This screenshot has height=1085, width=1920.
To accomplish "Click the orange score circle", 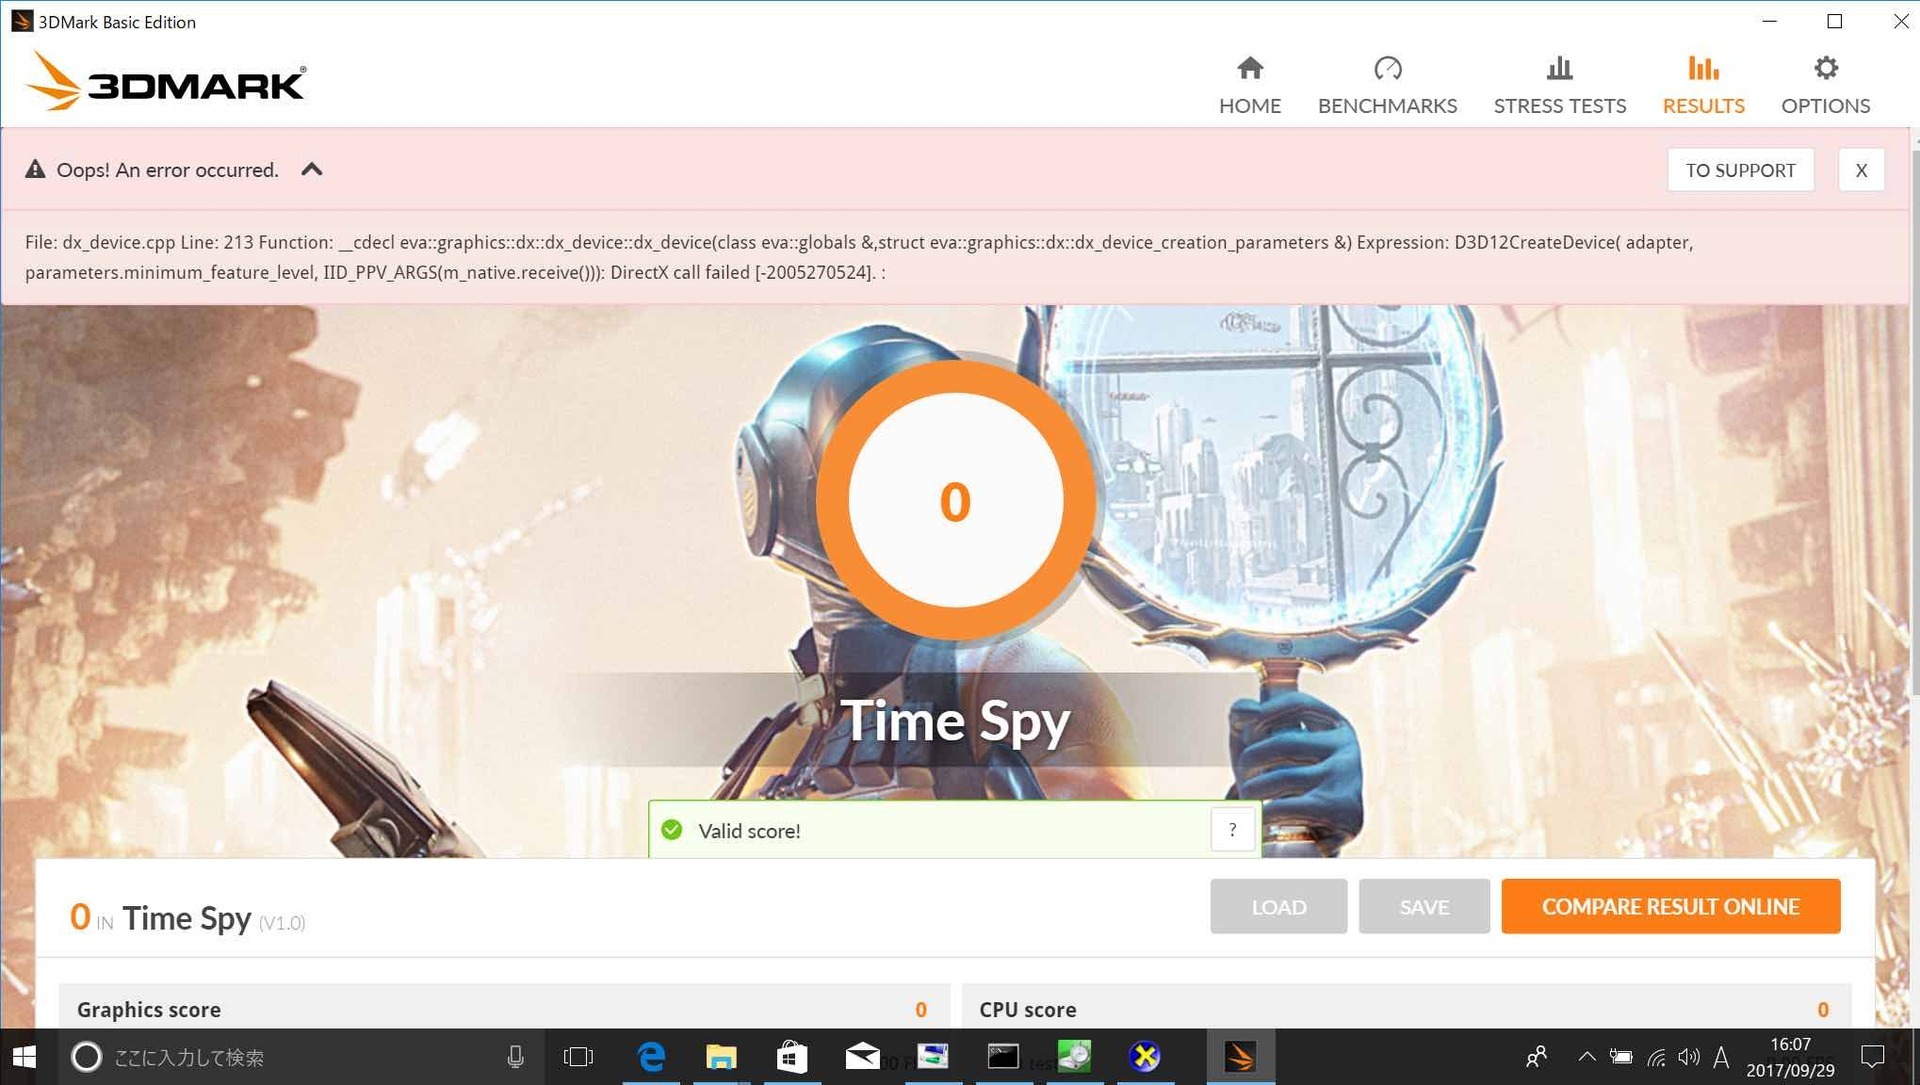I will (x=955, y=500).
